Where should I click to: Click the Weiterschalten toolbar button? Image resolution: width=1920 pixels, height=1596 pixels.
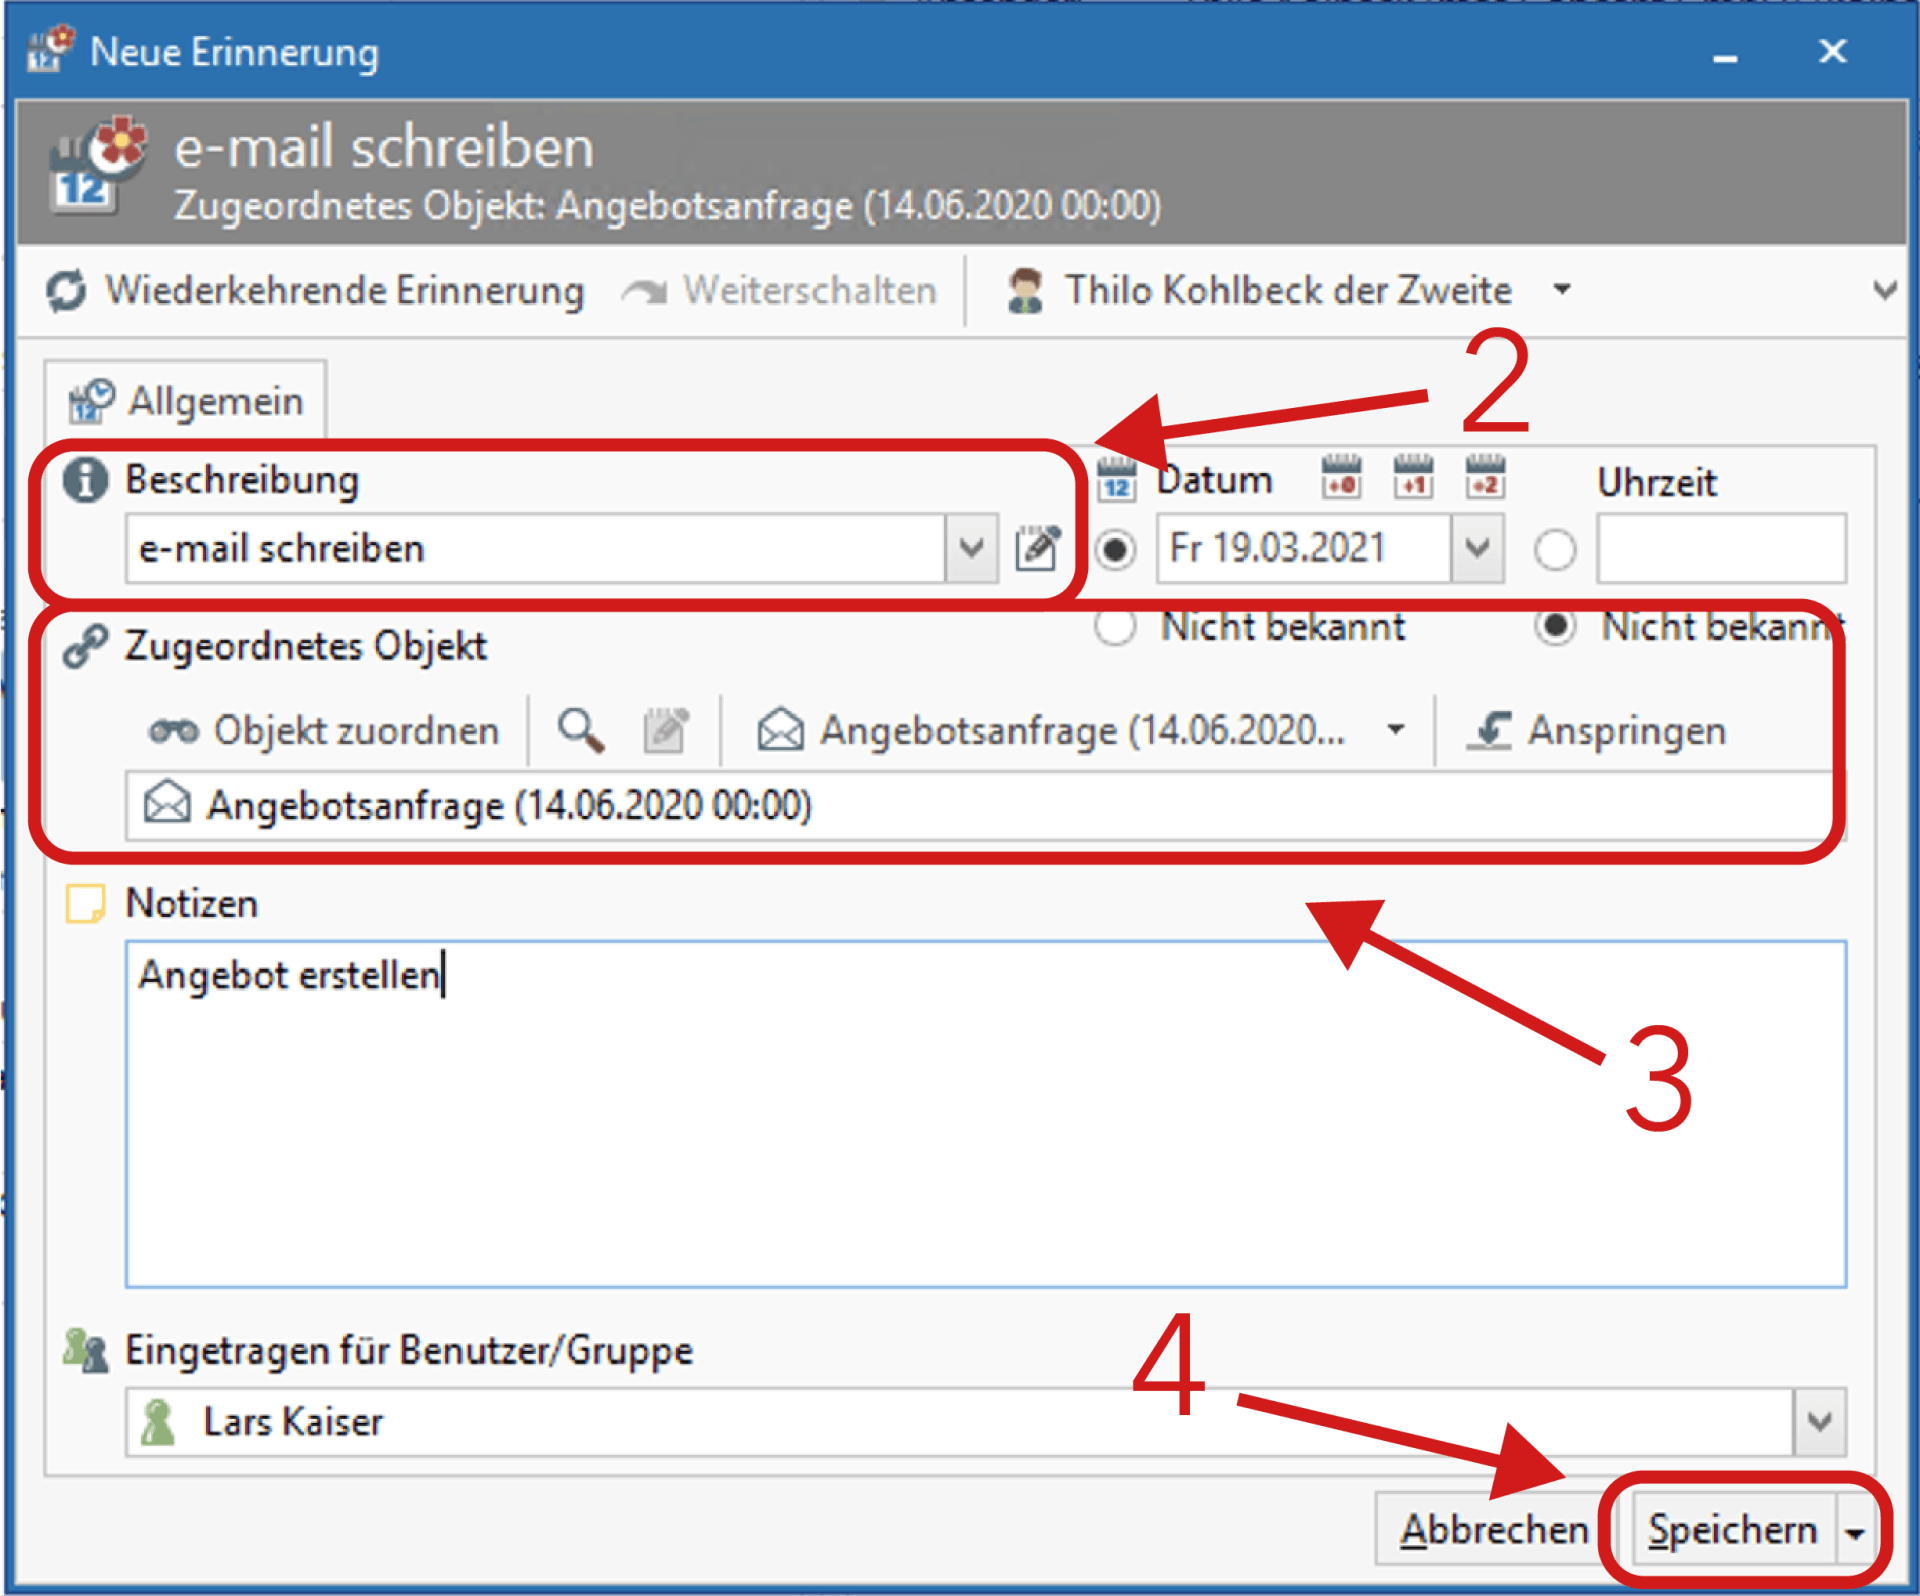coord(779,291)
